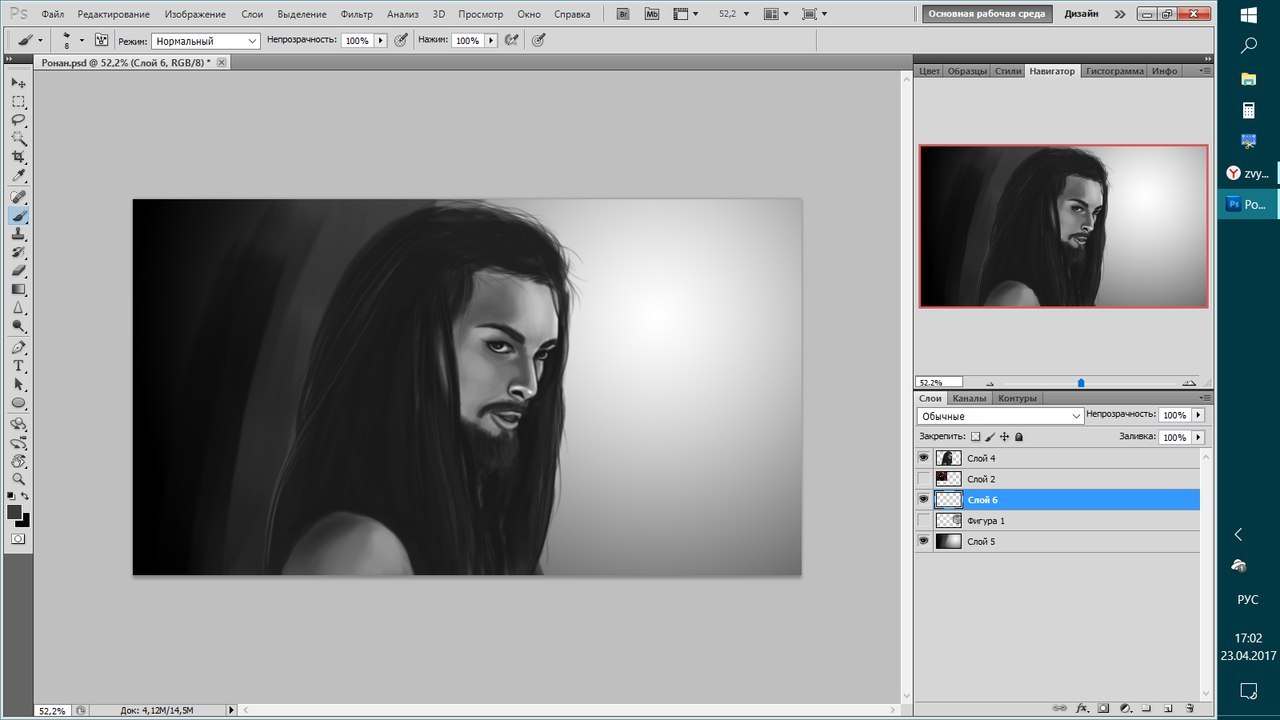1280x720 pixels.
Task: Click the foreground color swatch
Action: [x=14, y=511]
